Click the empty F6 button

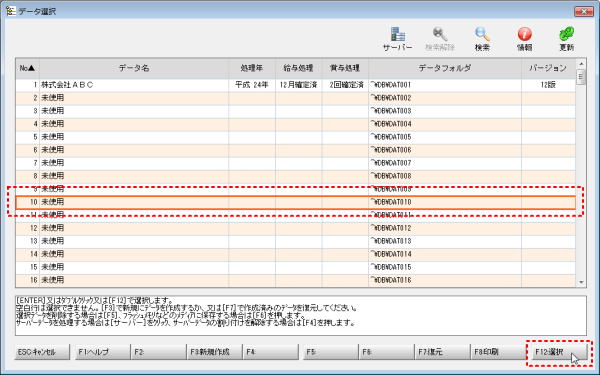[386, 352]
